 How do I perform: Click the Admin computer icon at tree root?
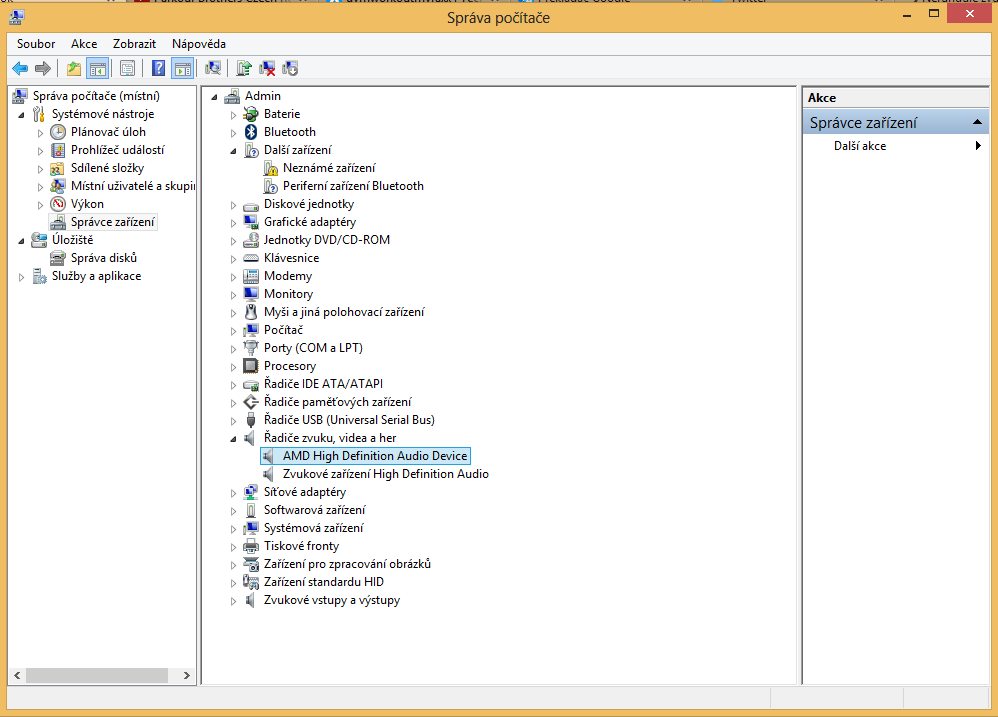coord(232,96)
